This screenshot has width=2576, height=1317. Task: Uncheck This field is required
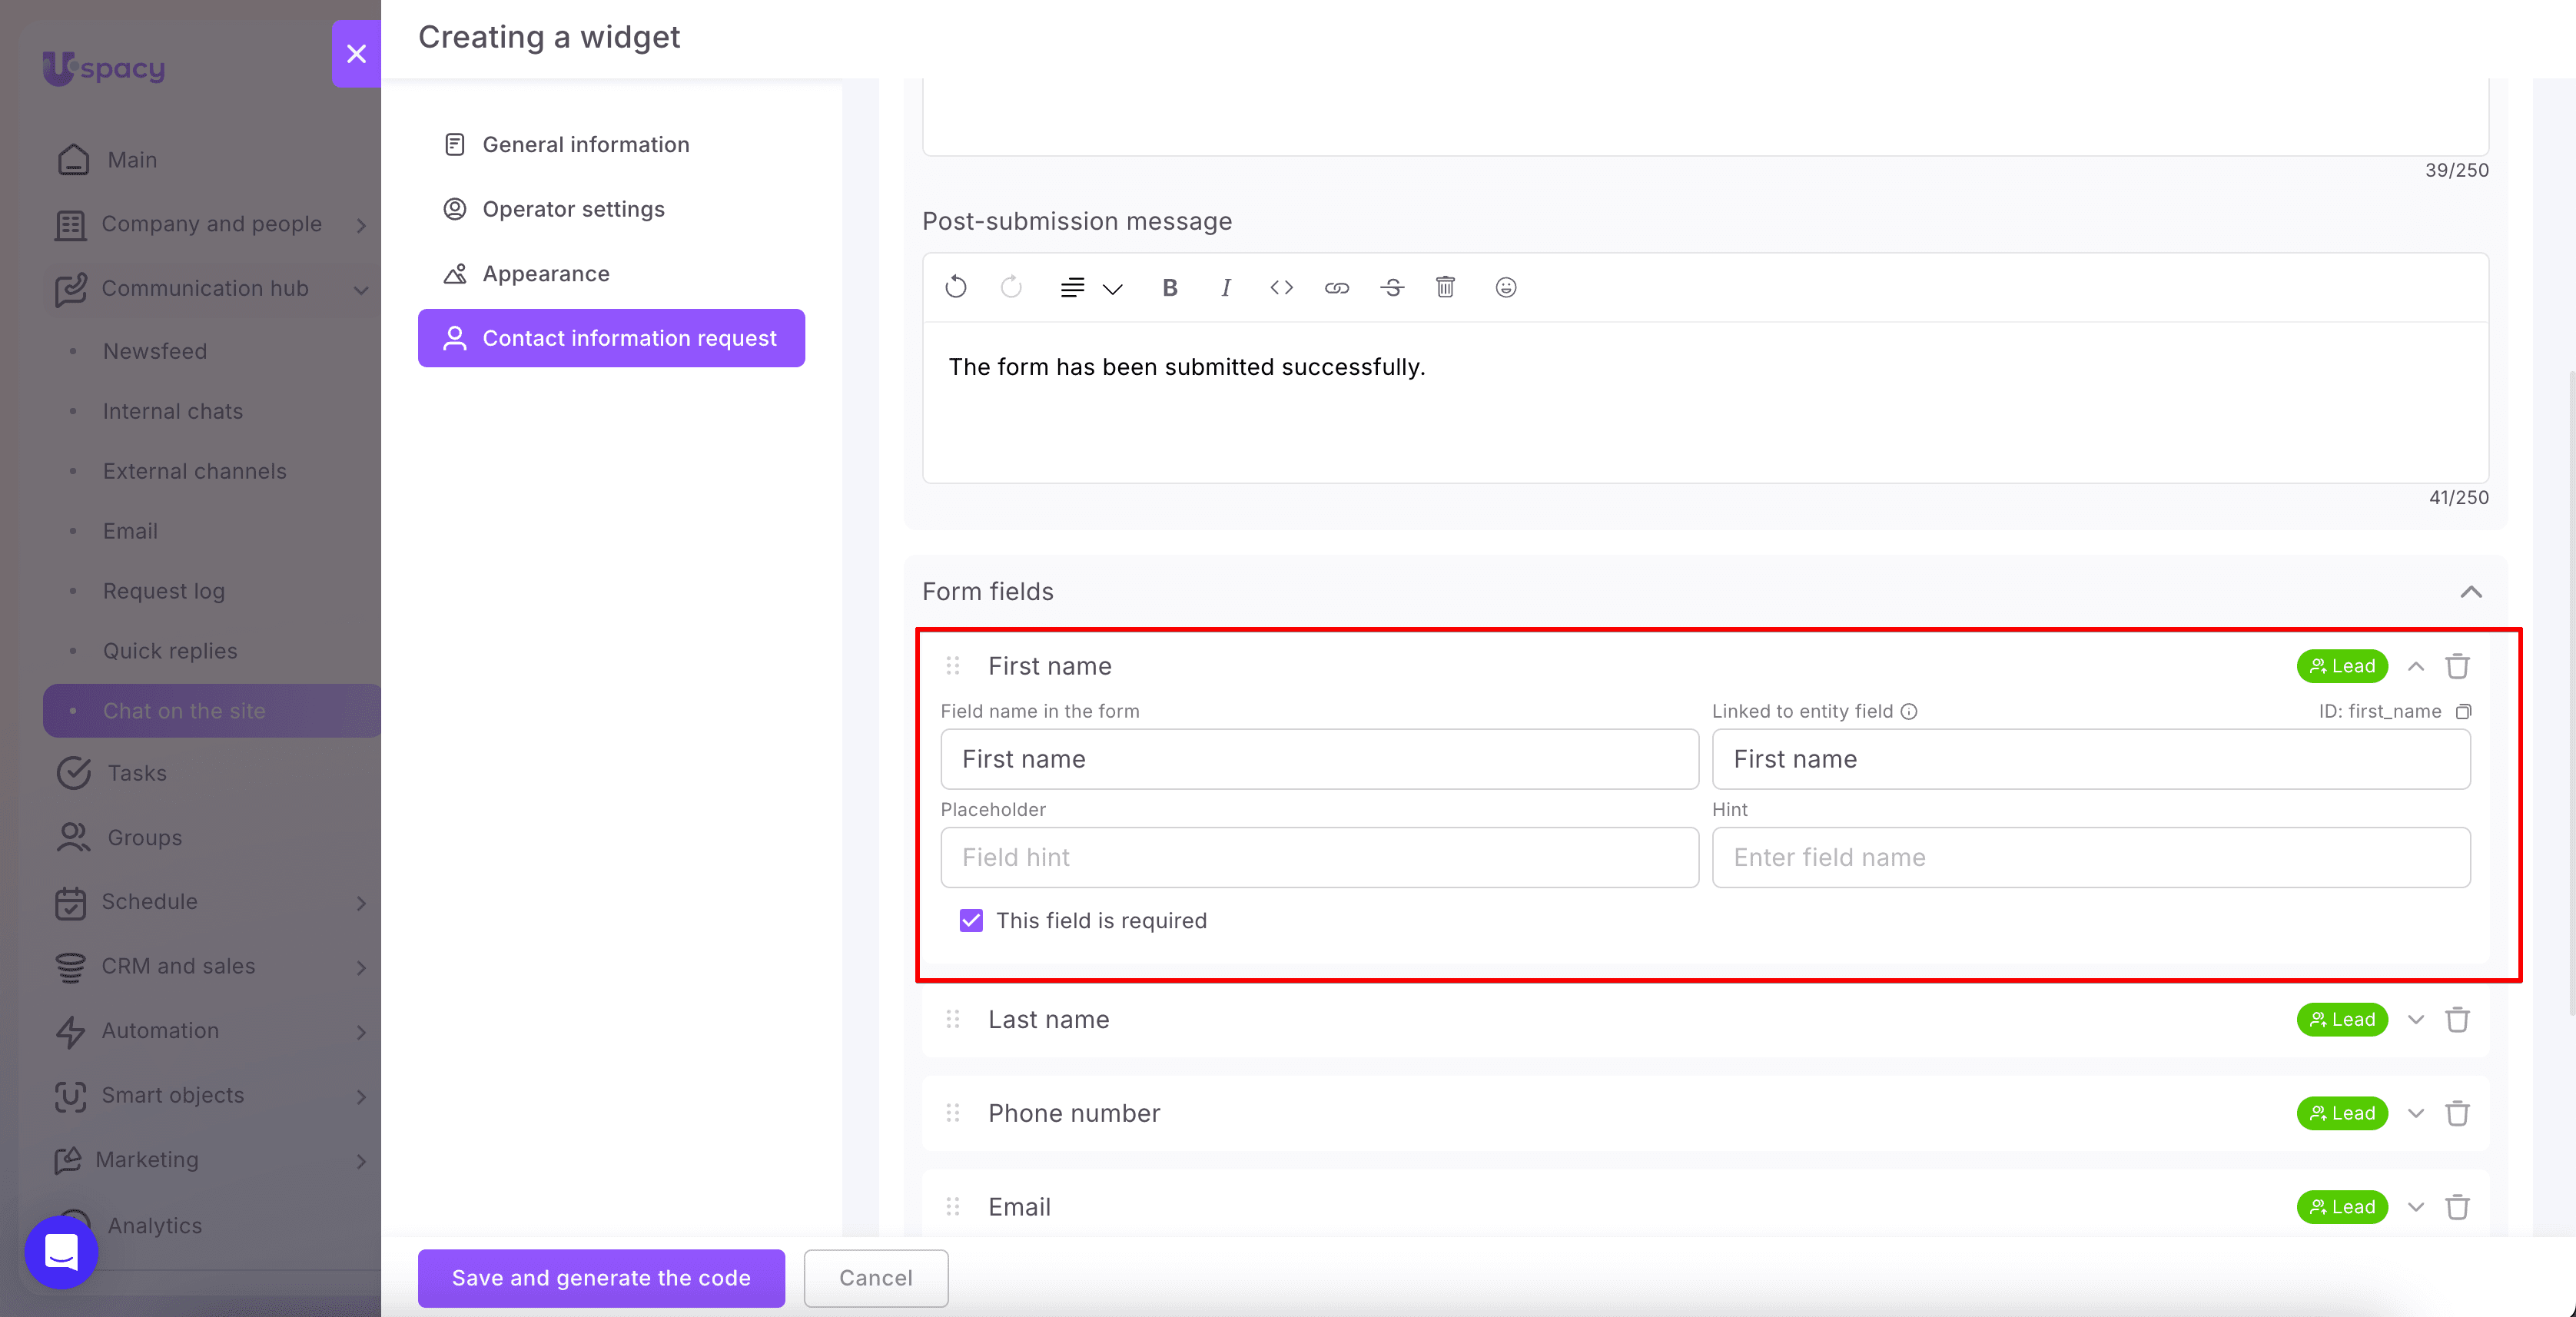[x=971, y=920]
